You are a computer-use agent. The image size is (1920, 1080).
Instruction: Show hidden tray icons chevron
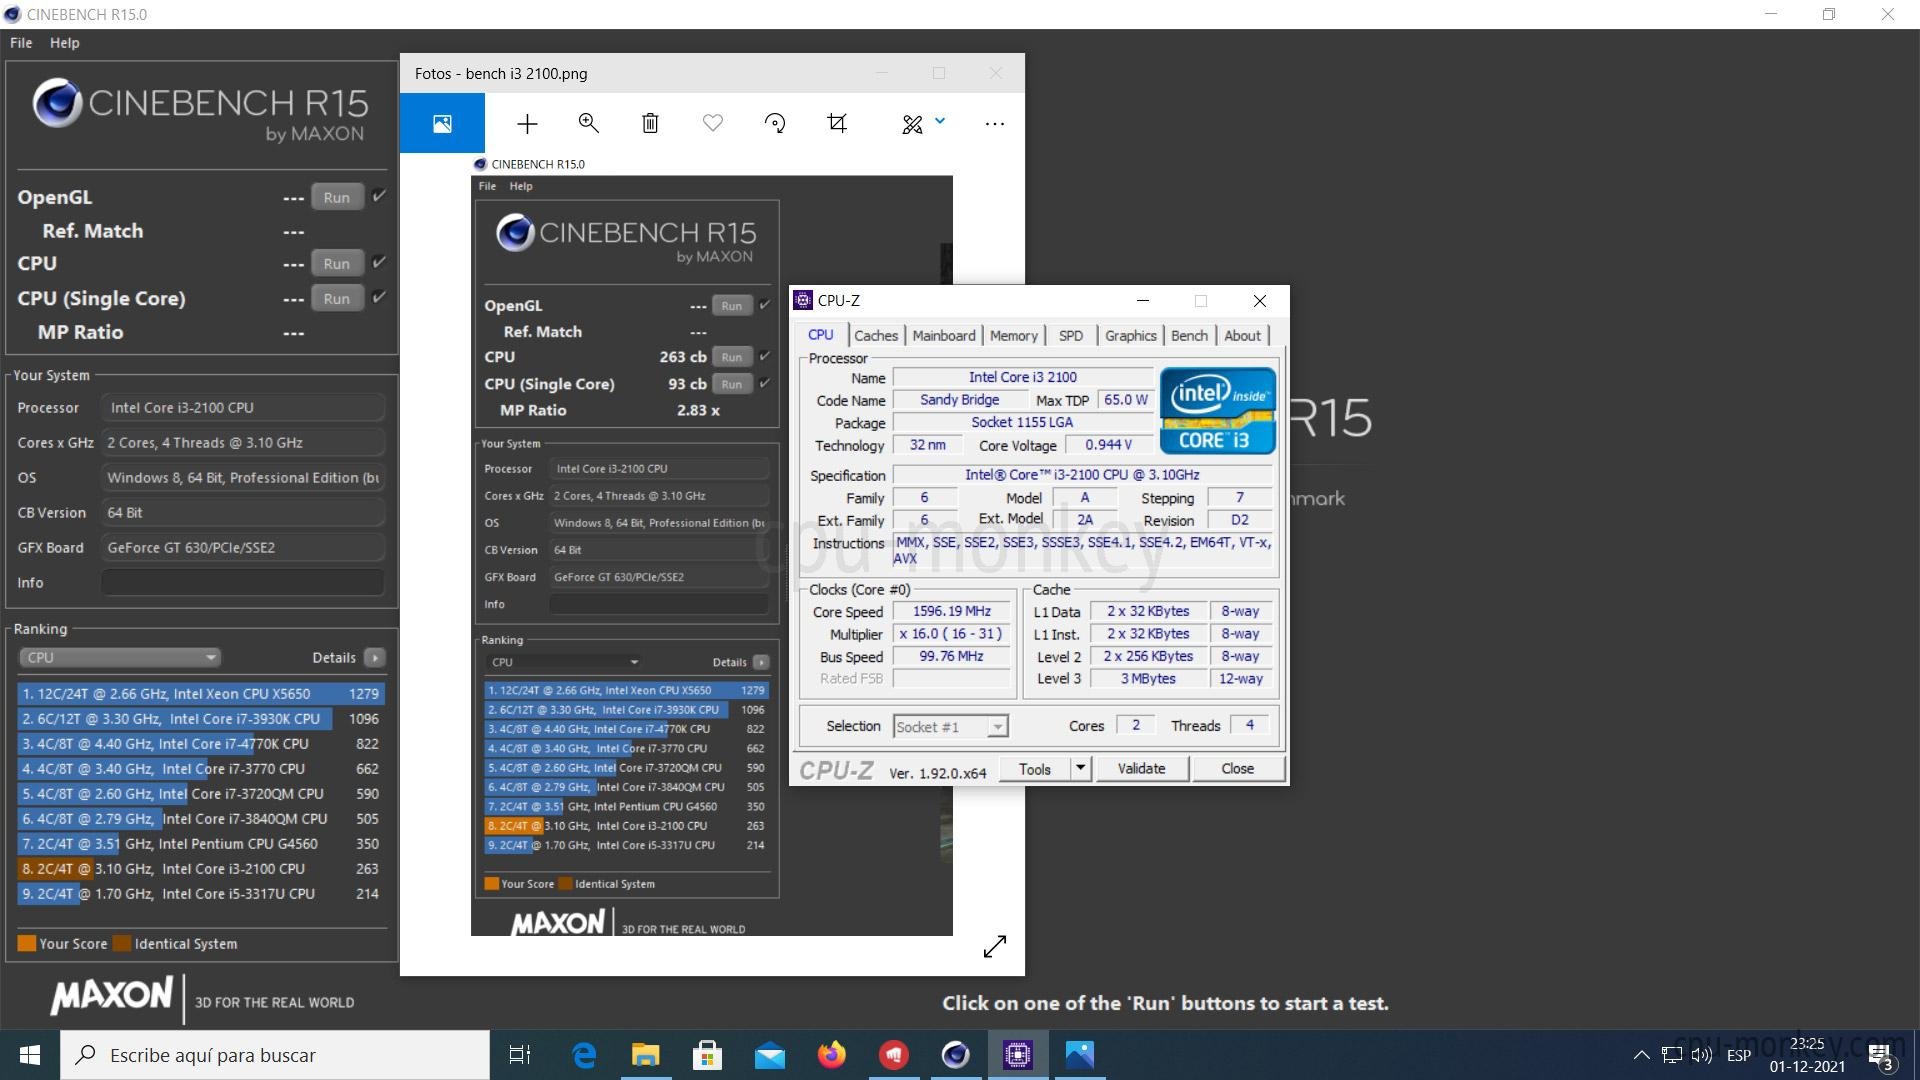click(1641, 1055)
